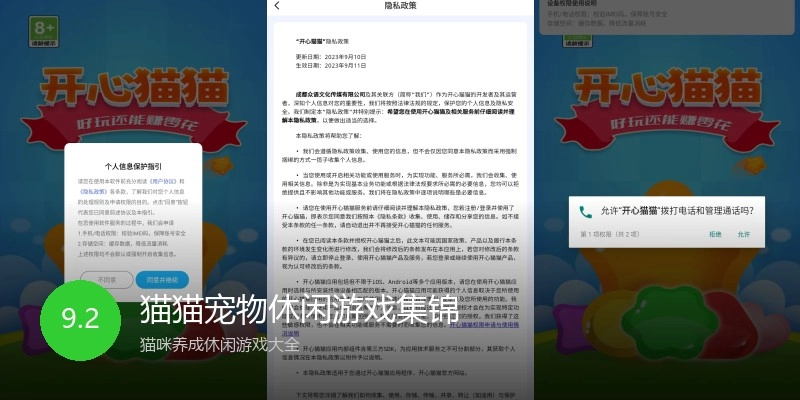Image resolution: width=800 pixels, height=400 pixels.
Task: Click the 设备权限使用说明 heading on right screen
Action: tap(570, 4)
